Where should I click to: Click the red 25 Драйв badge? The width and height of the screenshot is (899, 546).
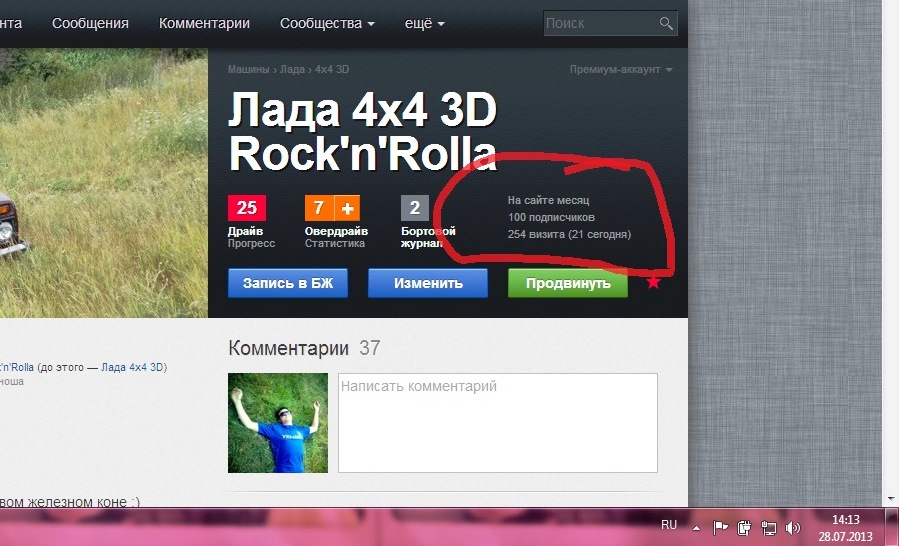coord(247,208)
